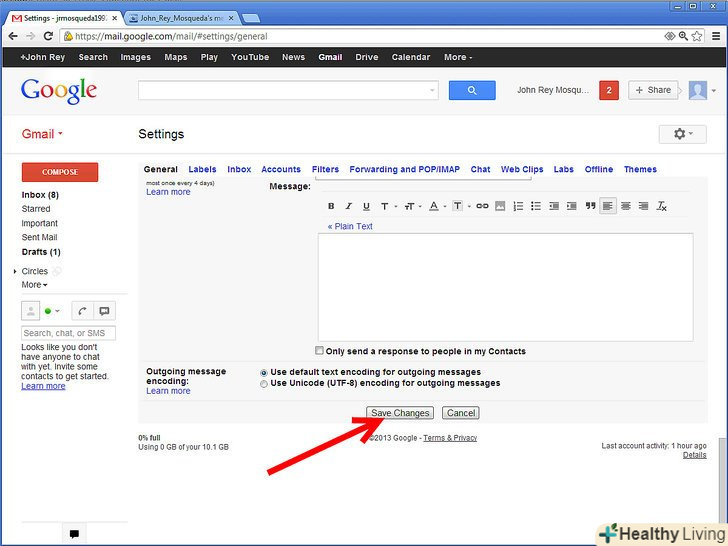Click the Cancel button

click(x=461, y=413)
